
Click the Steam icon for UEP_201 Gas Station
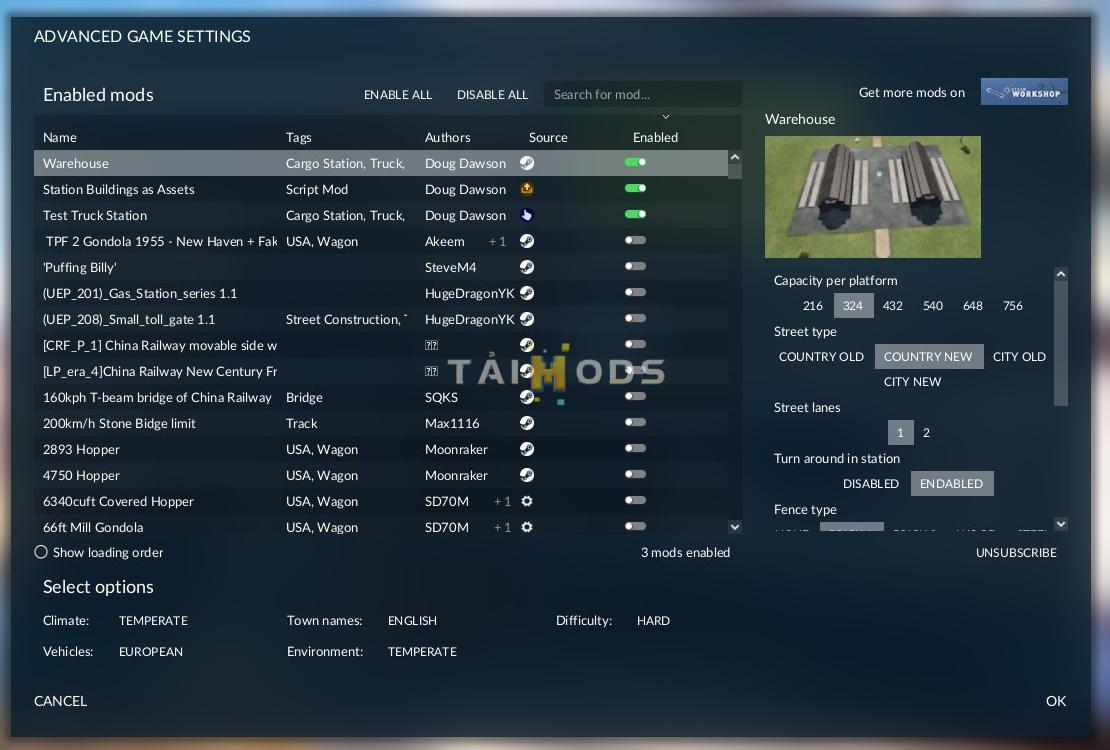[x=527, y=293]
